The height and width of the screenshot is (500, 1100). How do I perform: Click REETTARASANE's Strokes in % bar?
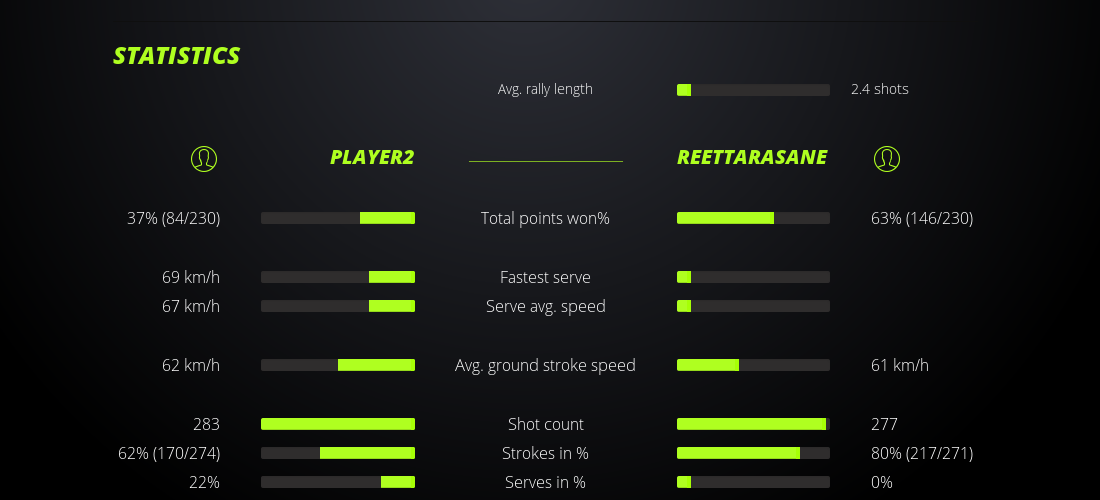753,453
